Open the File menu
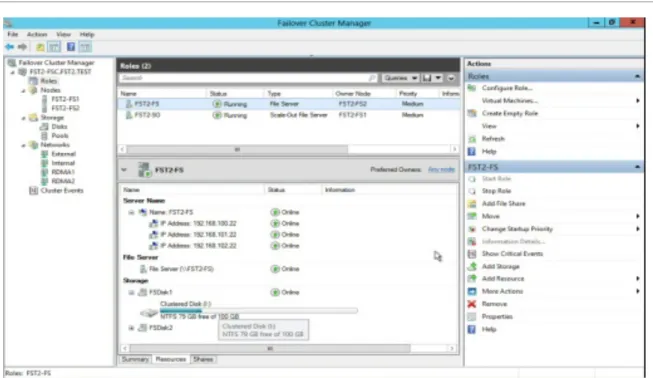The height and width of the screenshot is (378, 653). pyautogui.click(x=13, y=34)
